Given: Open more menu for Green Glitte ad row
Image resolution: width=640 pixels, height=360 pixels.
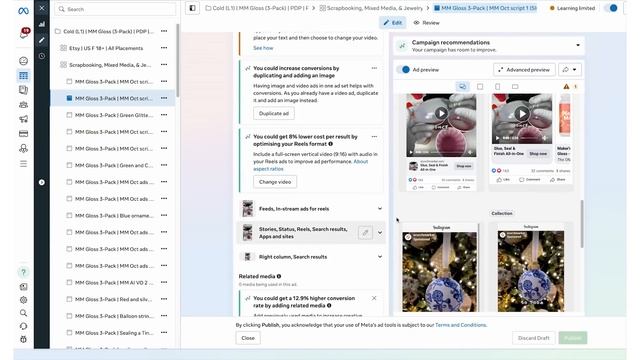Looking at the screenshot, I should [x=164, y=115].
